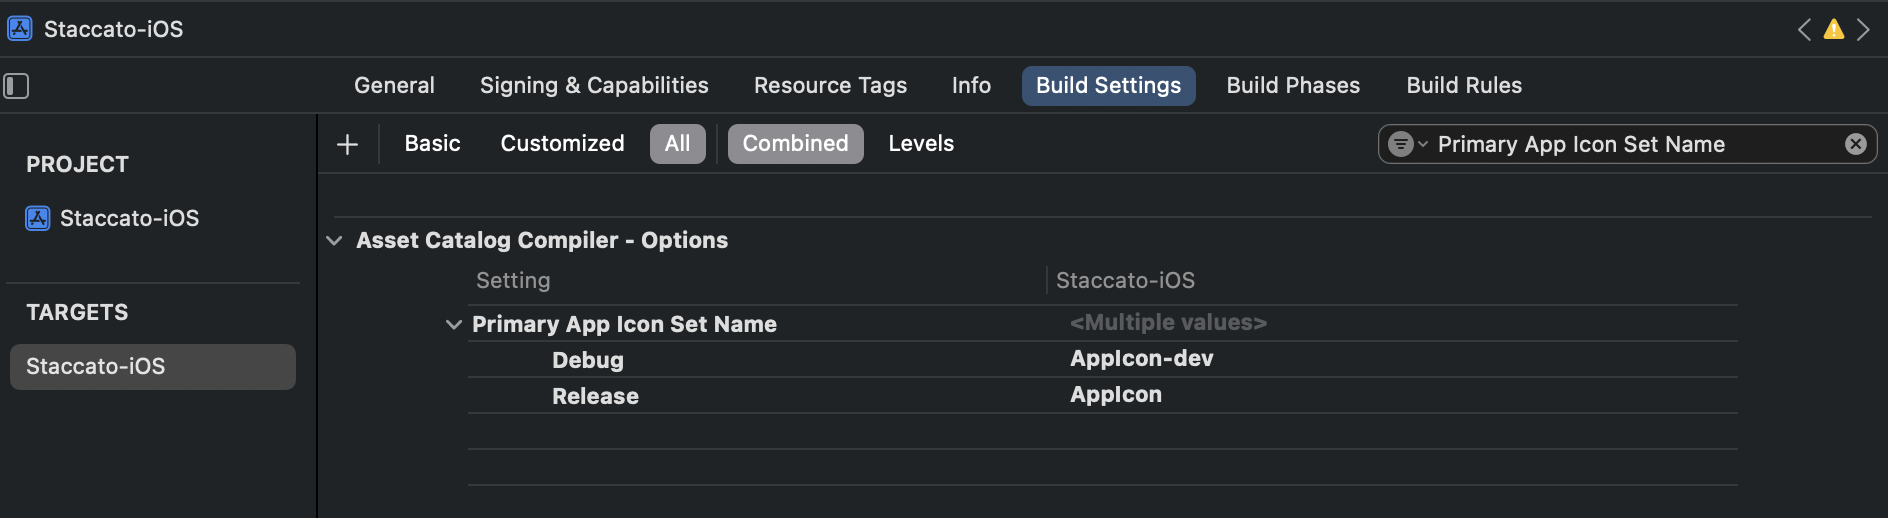Open the Signing & Capabilities tab
1888x518 pixels.
(x=594, y=86)
